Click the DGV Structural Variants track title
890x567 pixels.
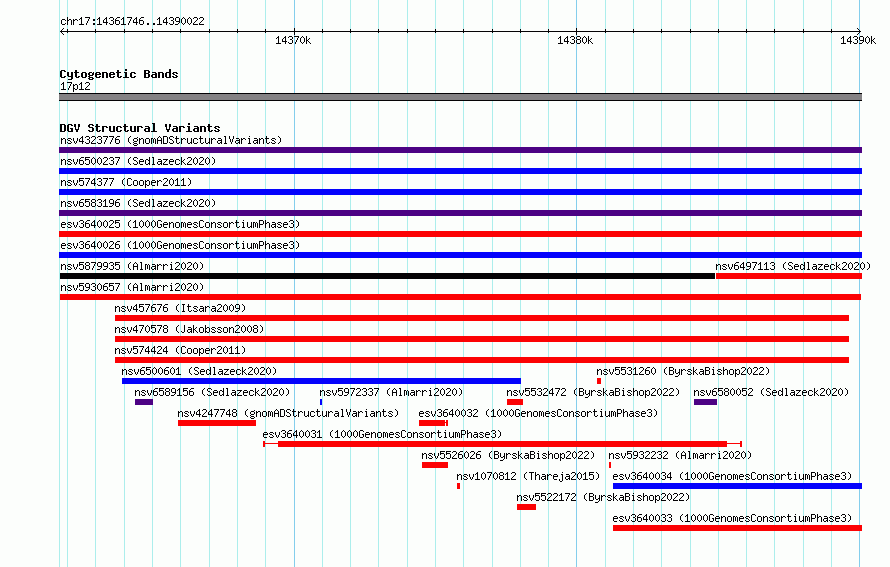140,128
